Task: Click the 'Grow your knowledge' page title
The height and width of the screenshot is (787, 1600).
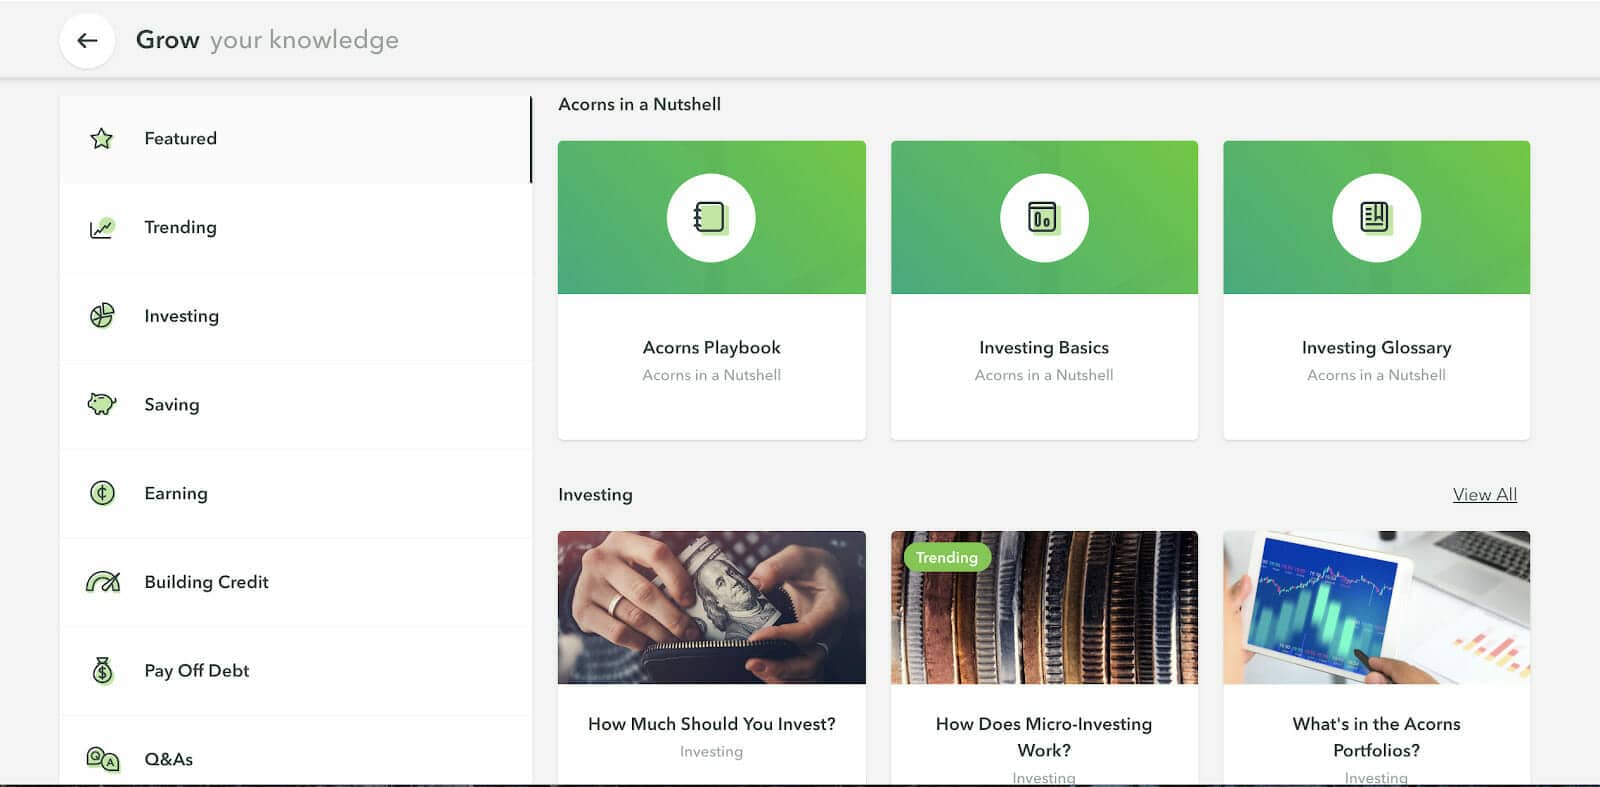Action: 267,40
